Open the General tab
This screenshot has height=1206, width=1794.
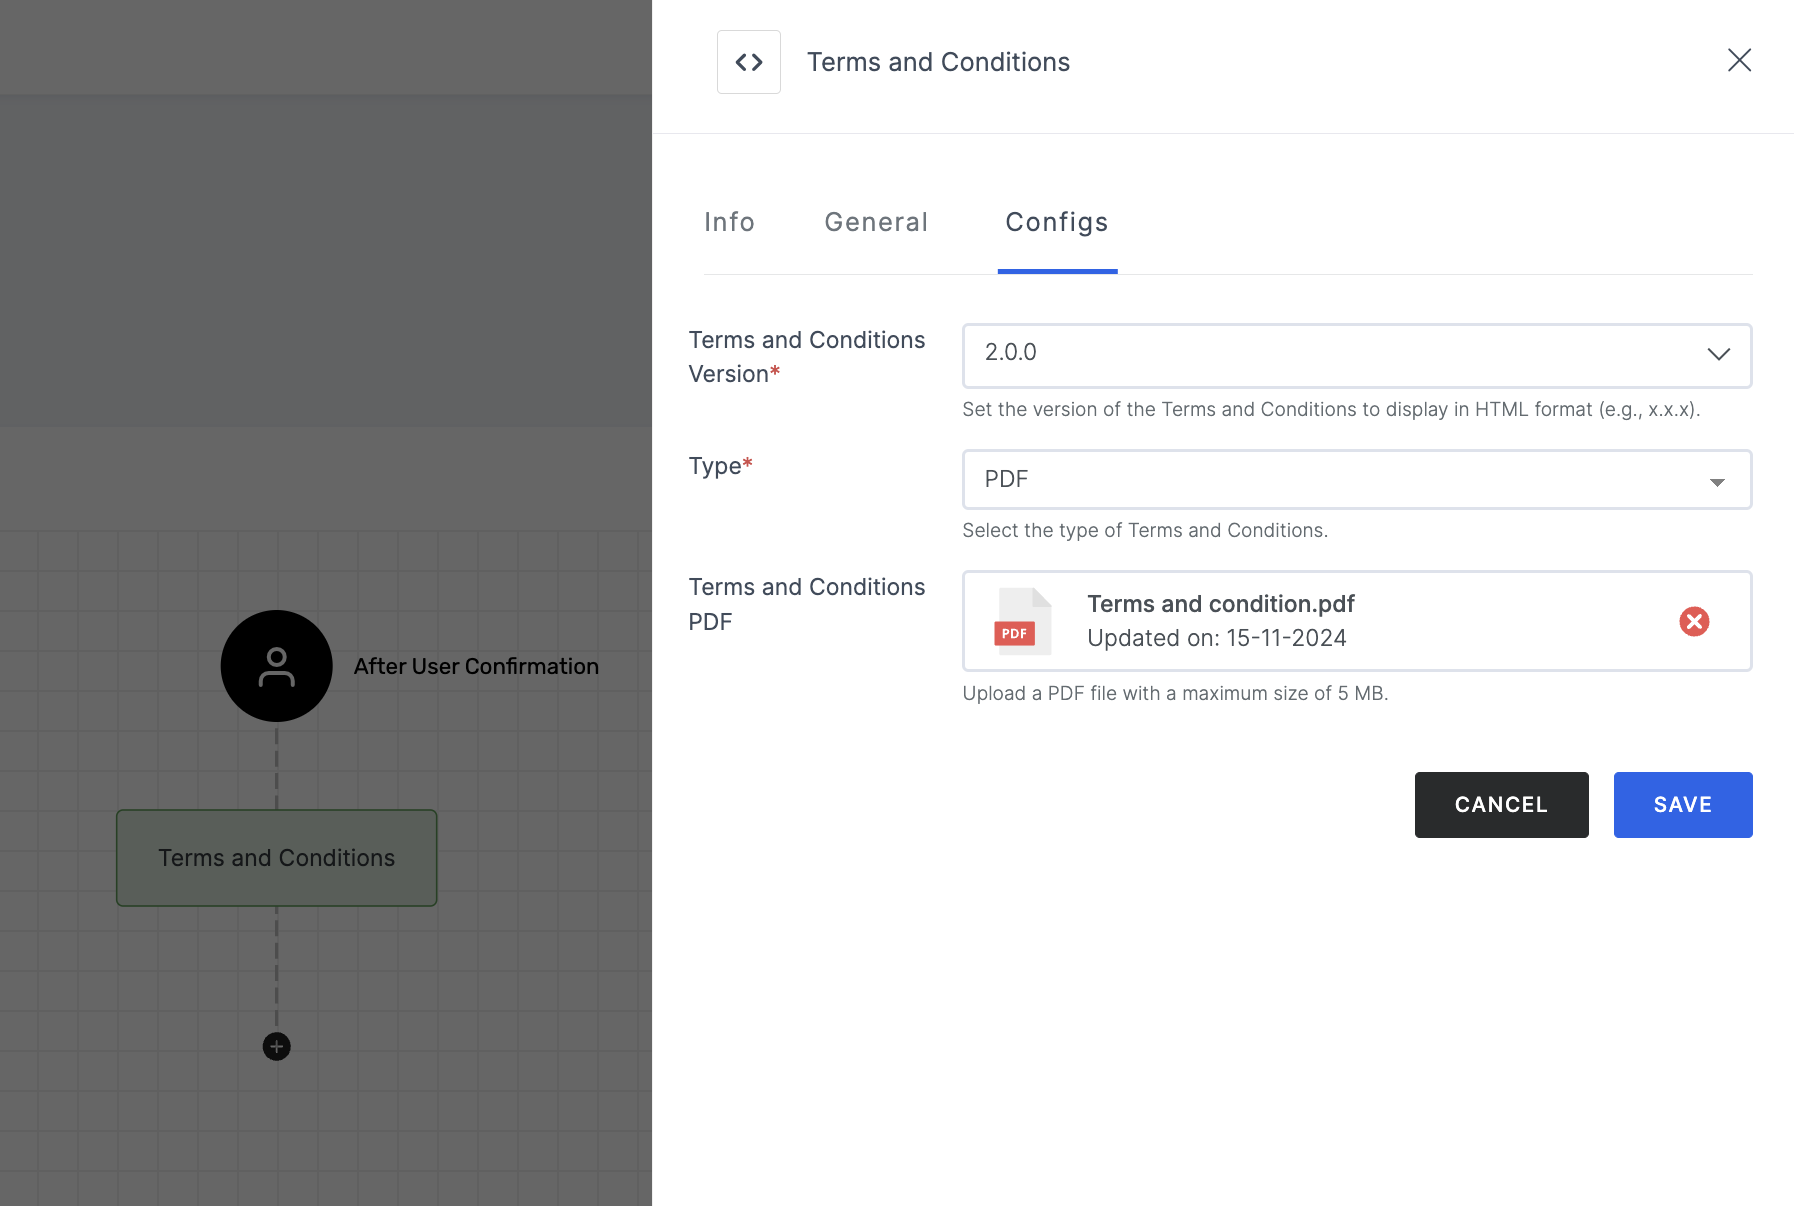click(876, 222)
